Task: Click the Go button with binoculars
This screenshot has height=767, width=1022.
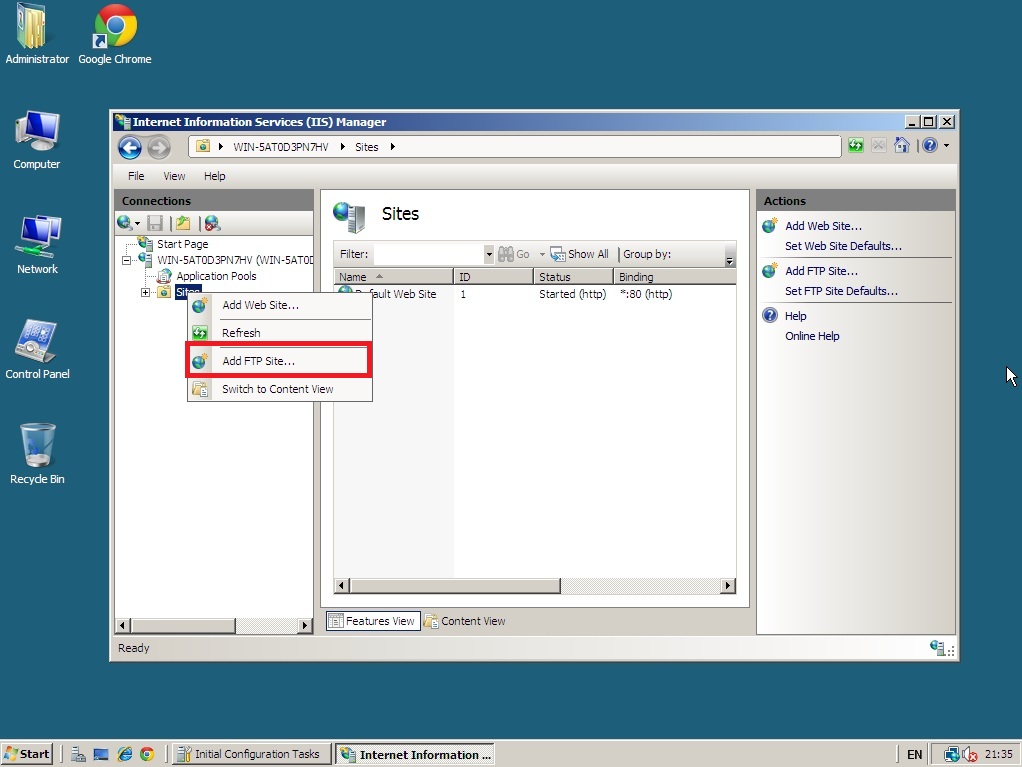Action: [514, 254]
